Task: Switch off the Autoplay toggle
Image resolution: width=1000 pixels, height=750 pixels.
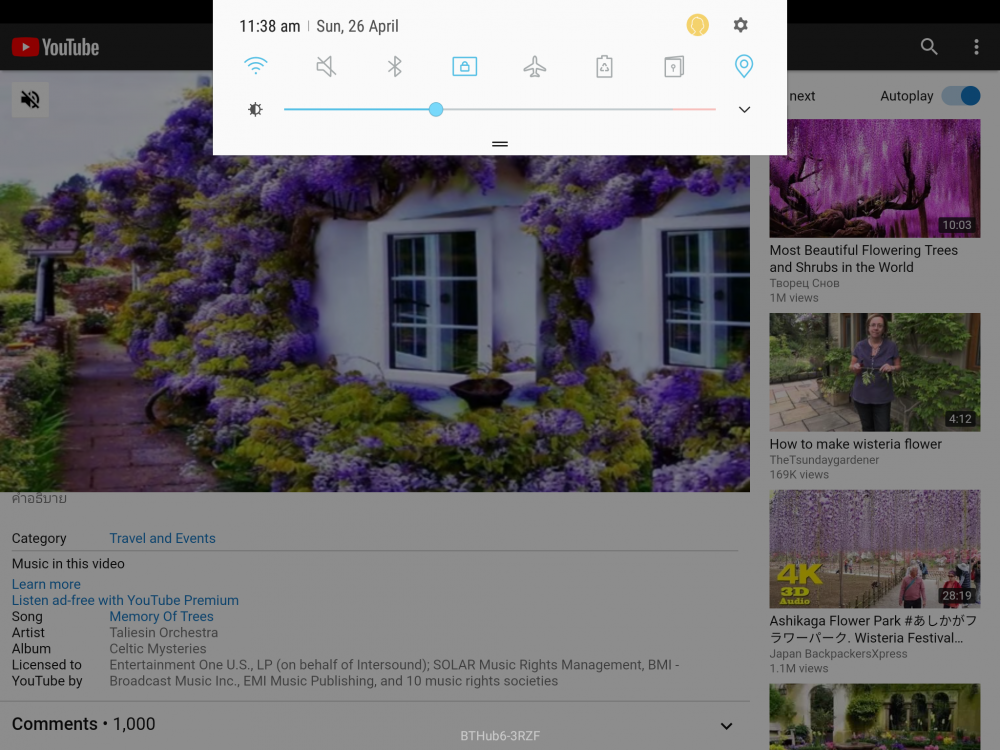Action: [x=961, y=96]
